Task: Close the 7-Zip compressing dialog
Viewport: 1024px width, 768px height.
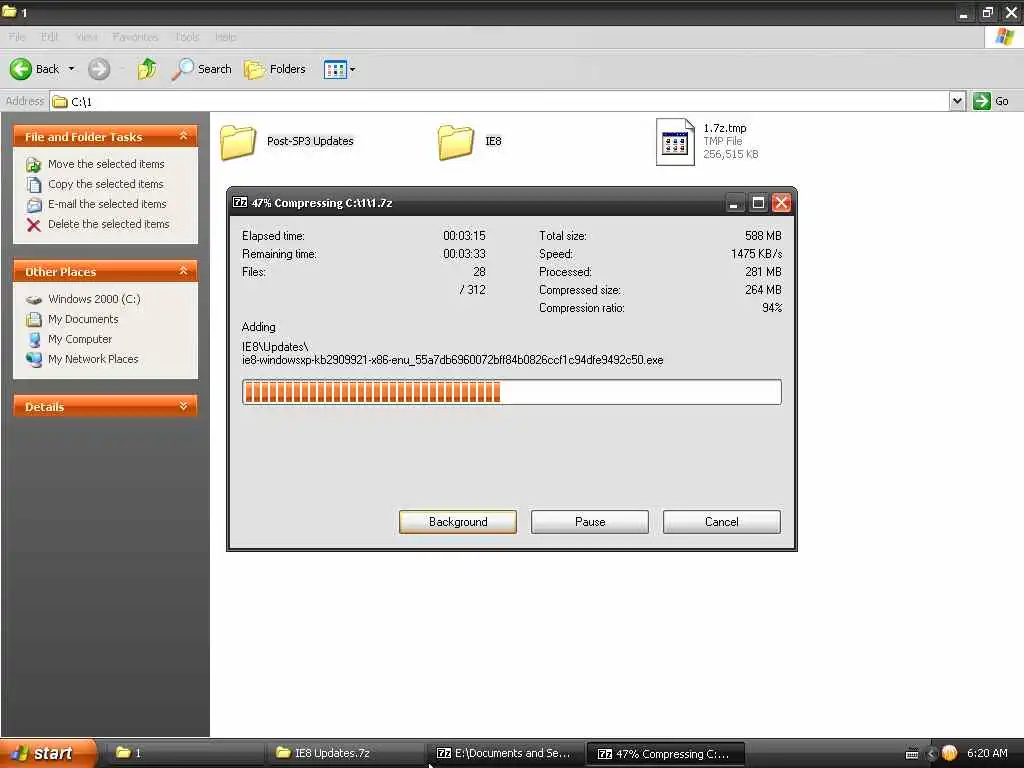Action: coord(782,203)
